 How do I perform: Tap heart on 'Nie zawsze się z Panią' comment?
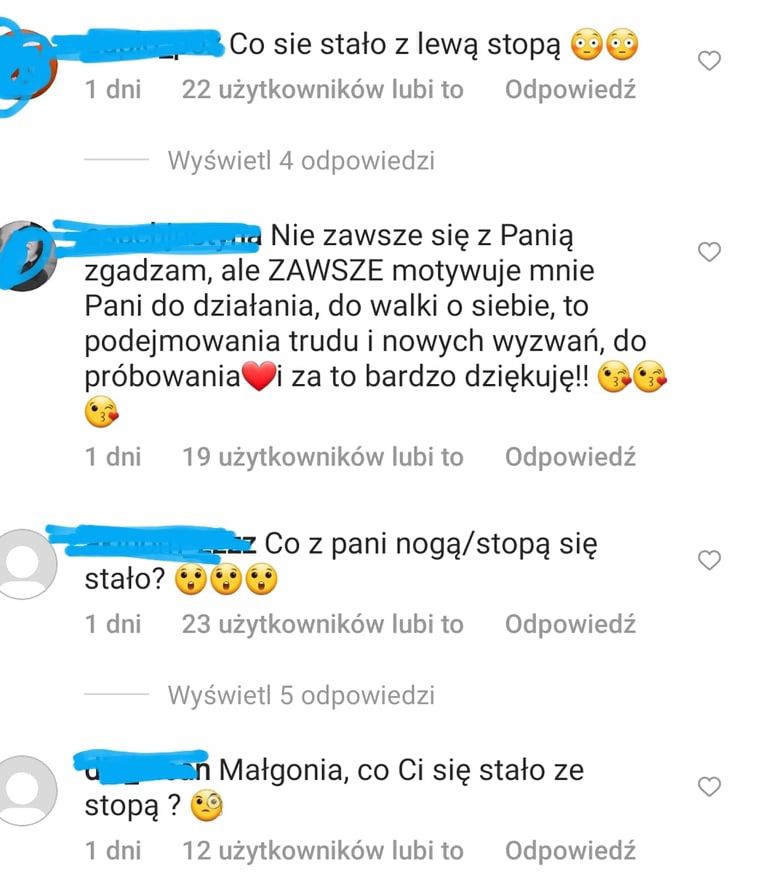709,251
